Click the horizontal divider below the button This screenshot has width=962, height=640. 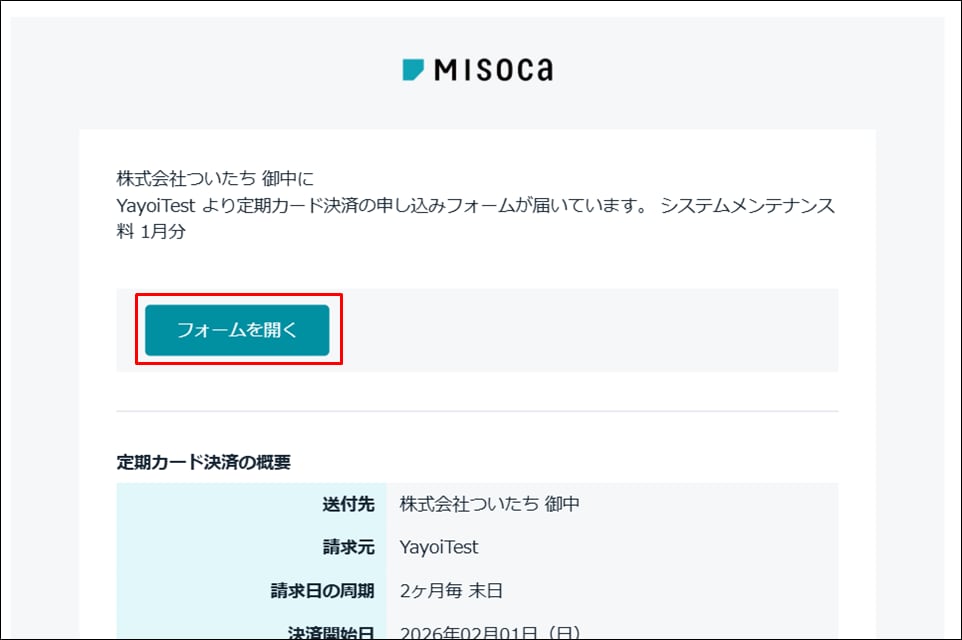pyautogui.click(x=477, y=411)
